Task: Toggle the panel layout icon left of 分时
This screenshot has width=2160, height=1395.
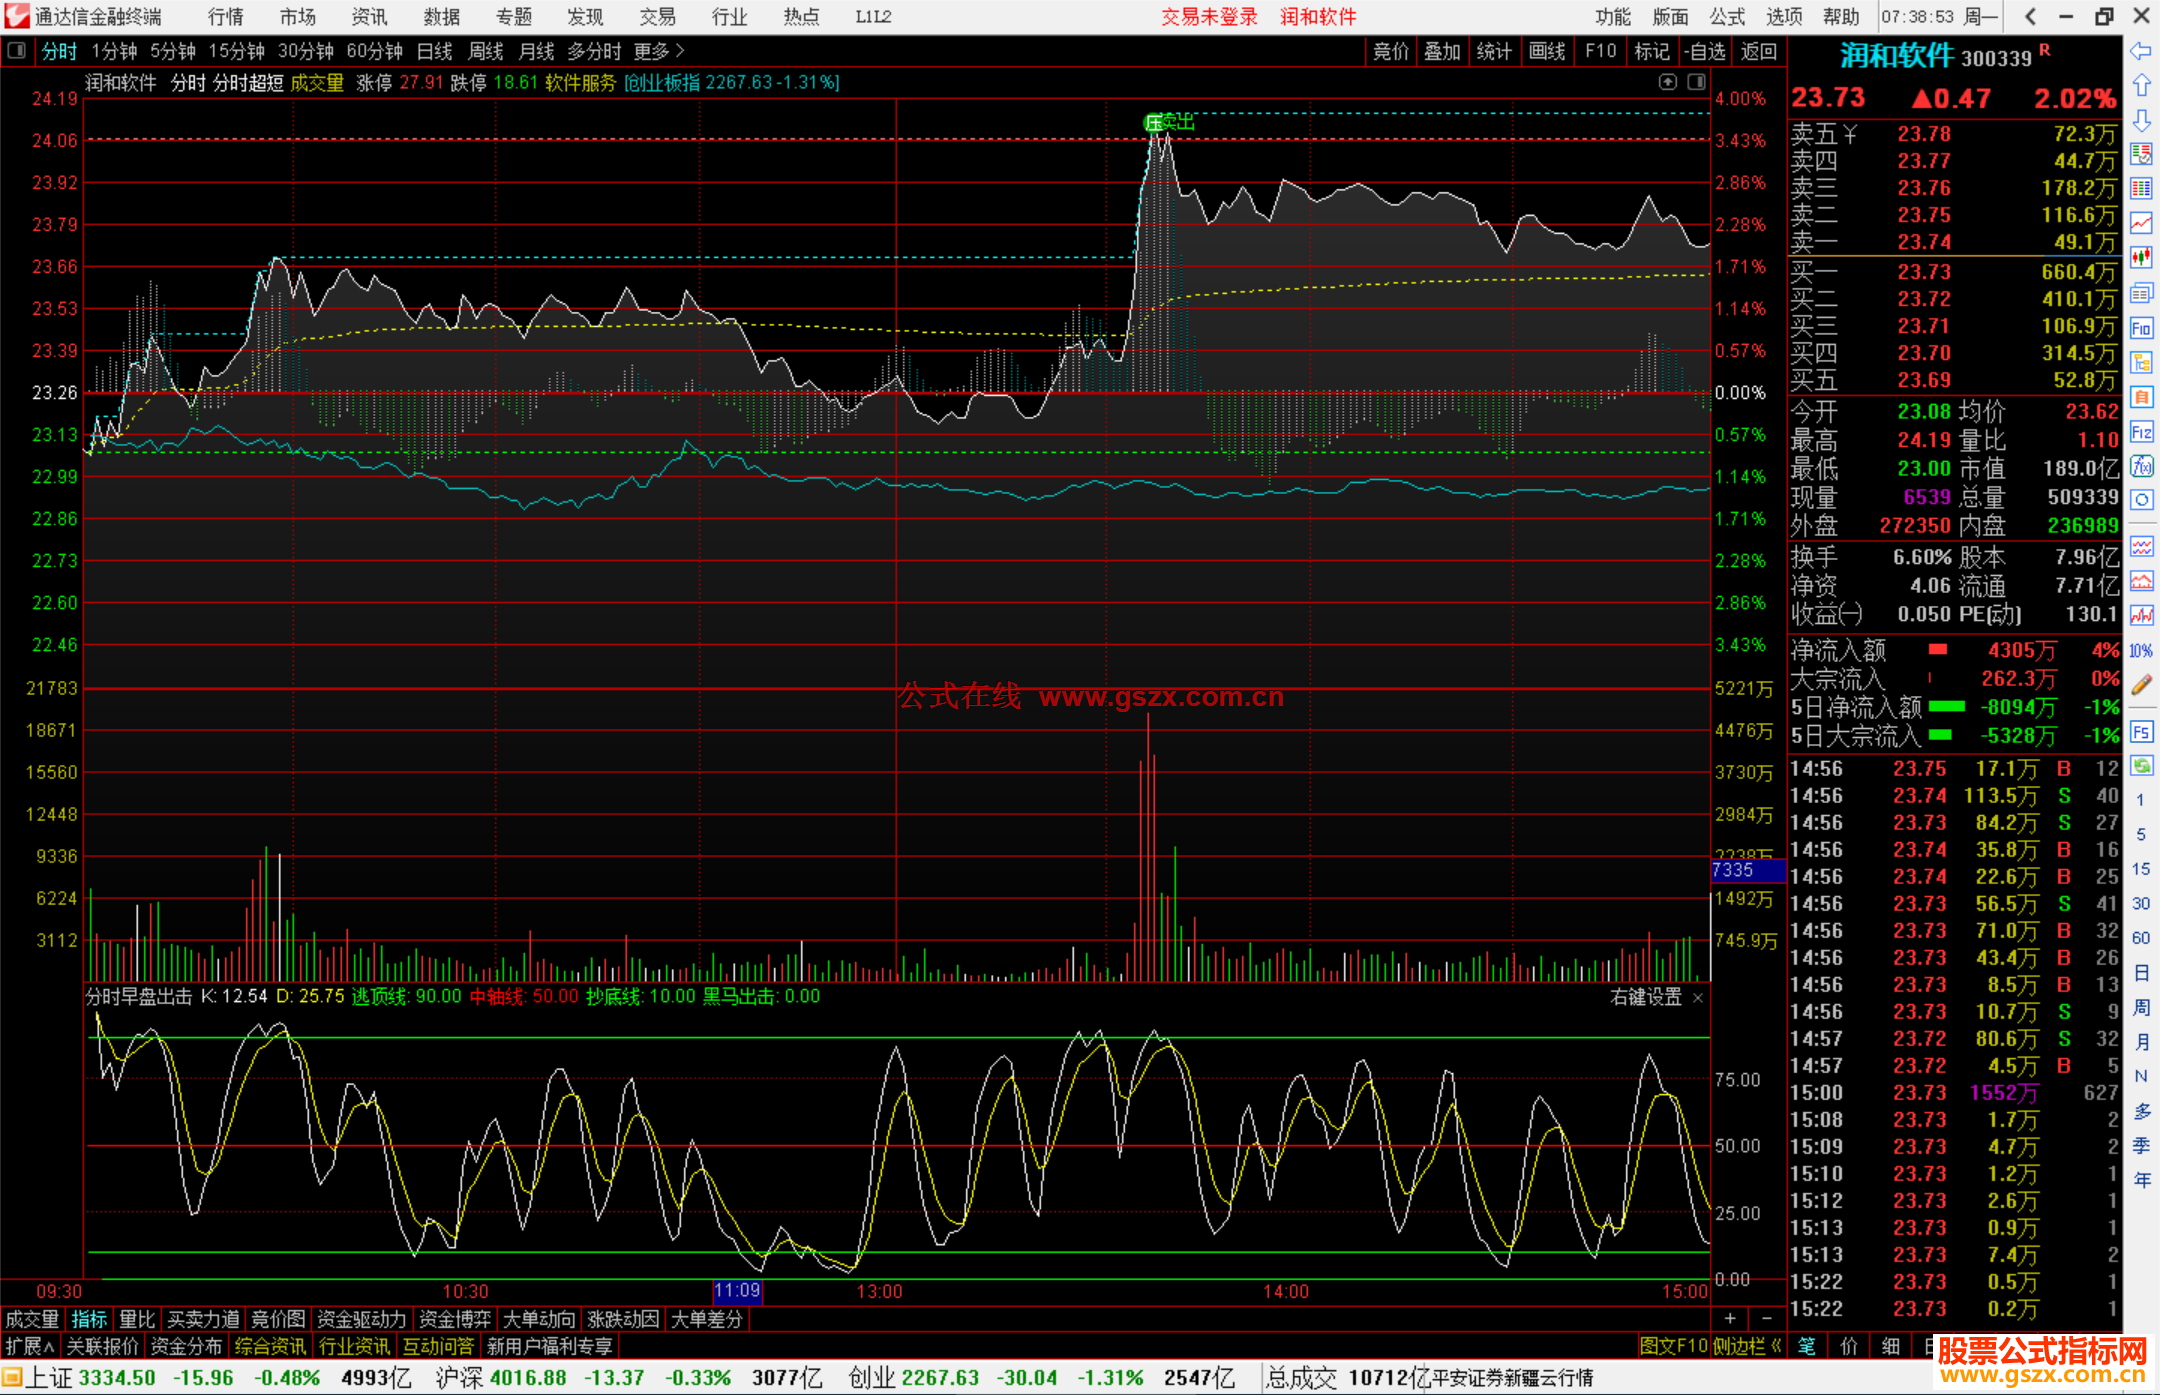Action: [x=16, y=51]
